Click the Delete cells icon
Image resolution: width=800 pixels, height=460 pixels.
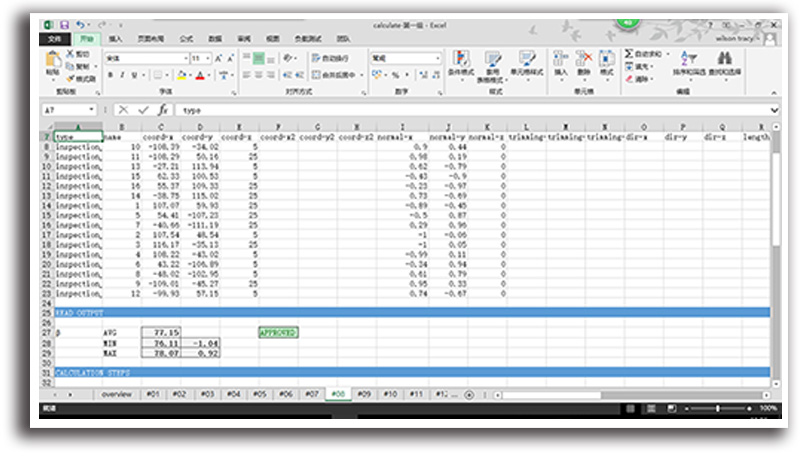(584, 63)
